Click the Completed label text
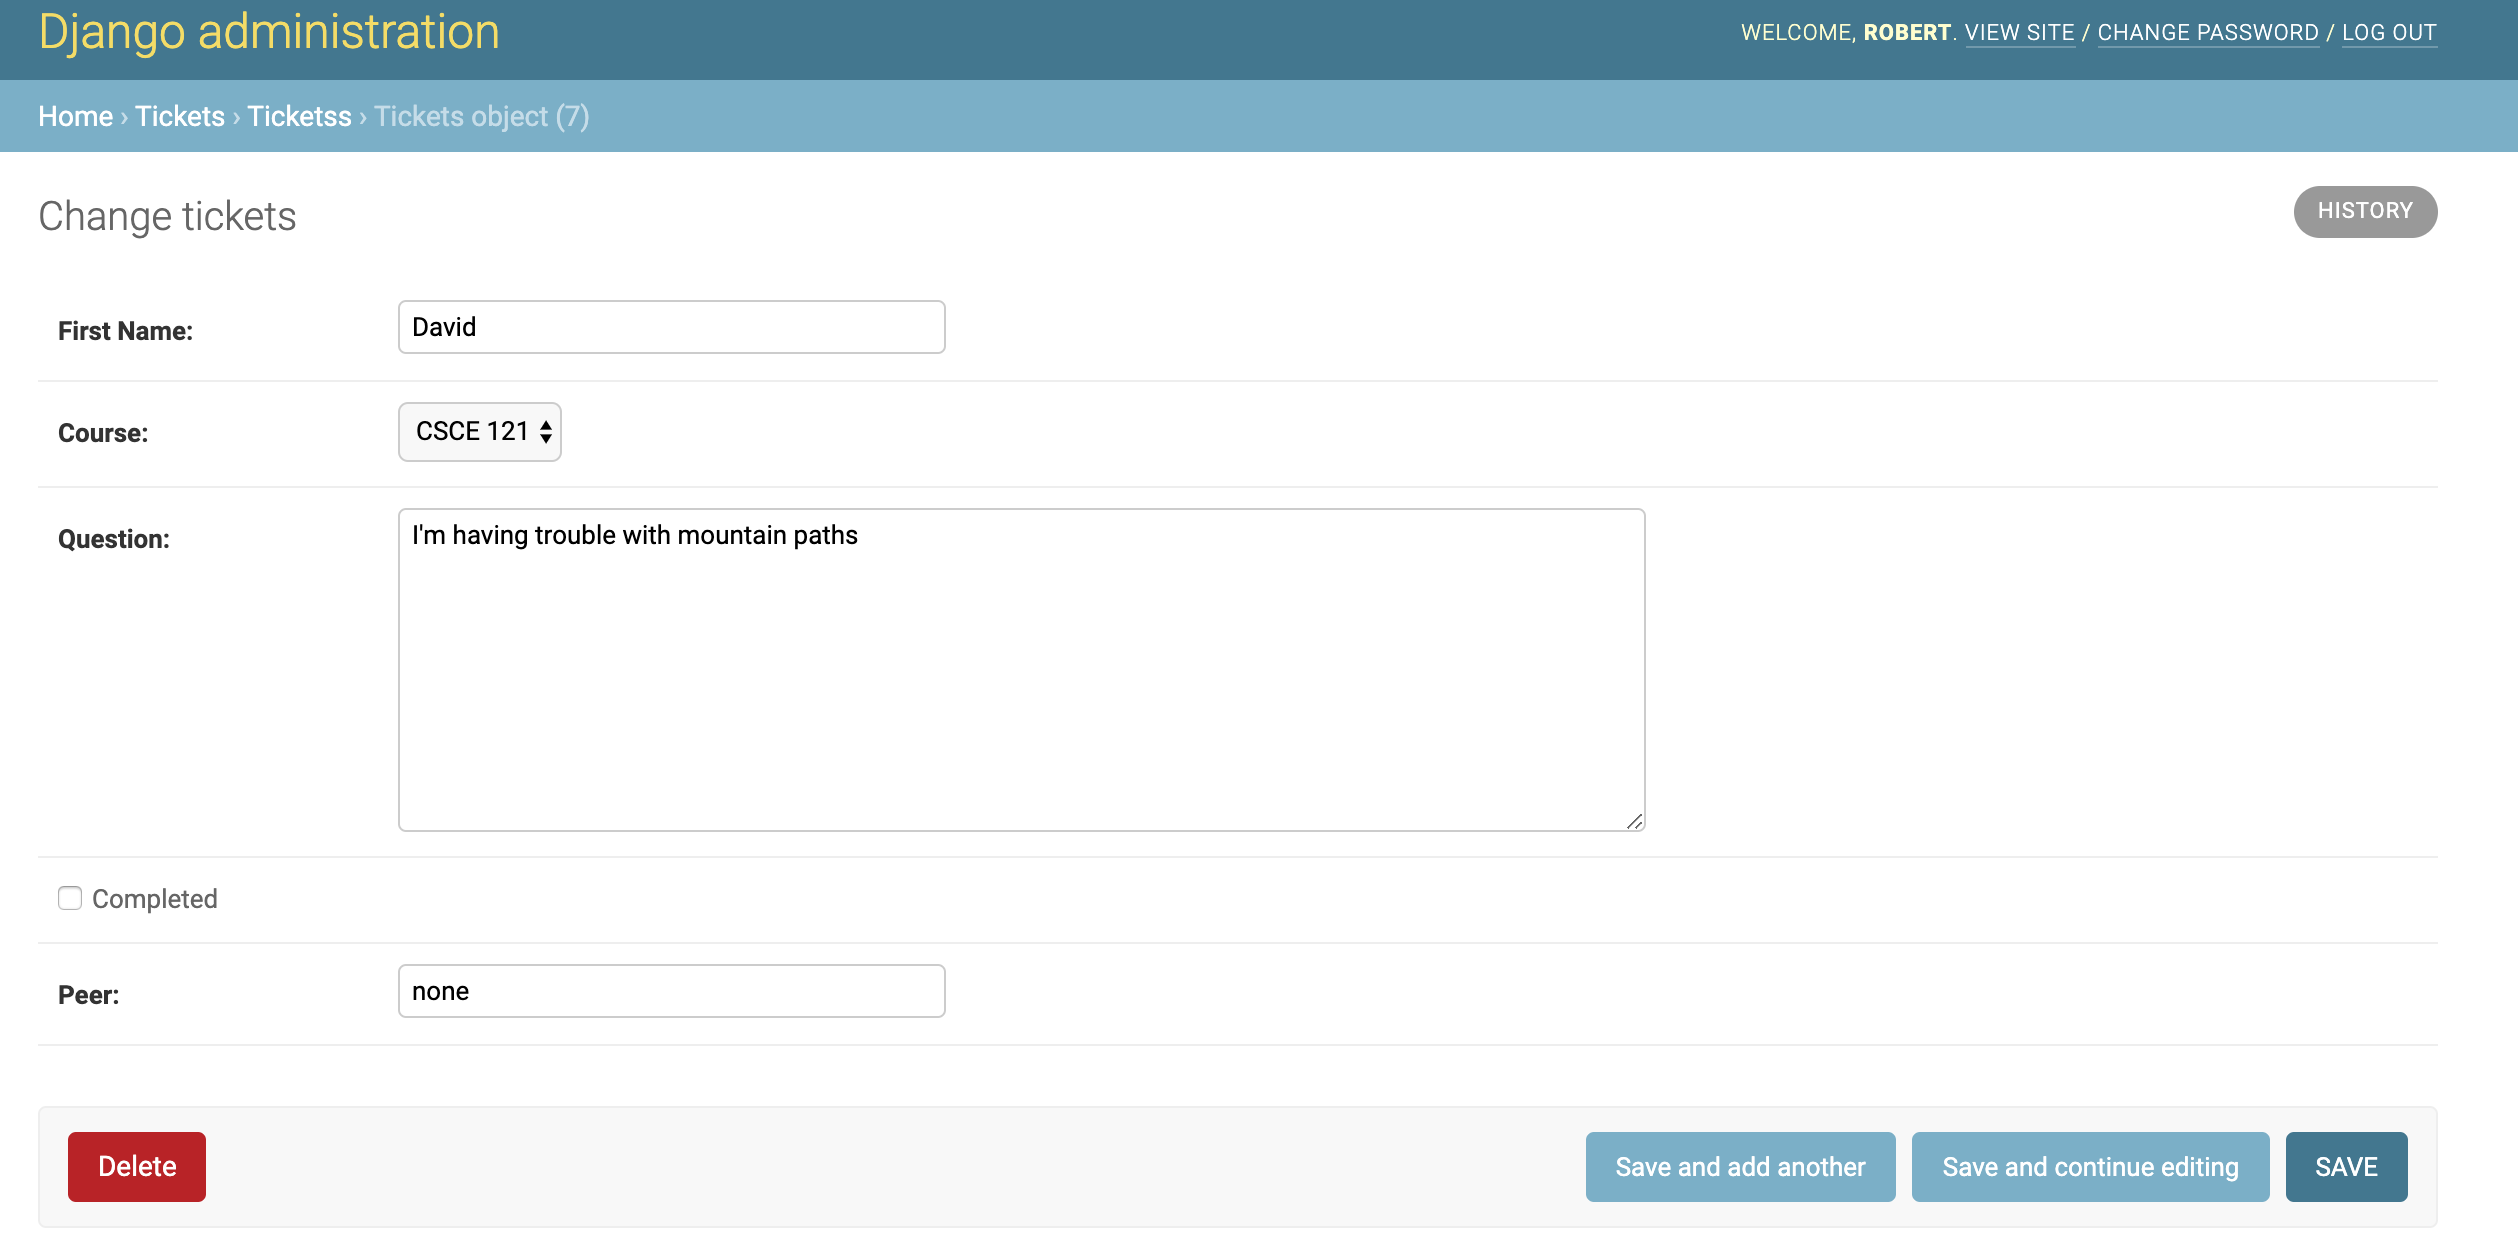Viewport: 2518px width, 1256px height. (x=155, y=899)
